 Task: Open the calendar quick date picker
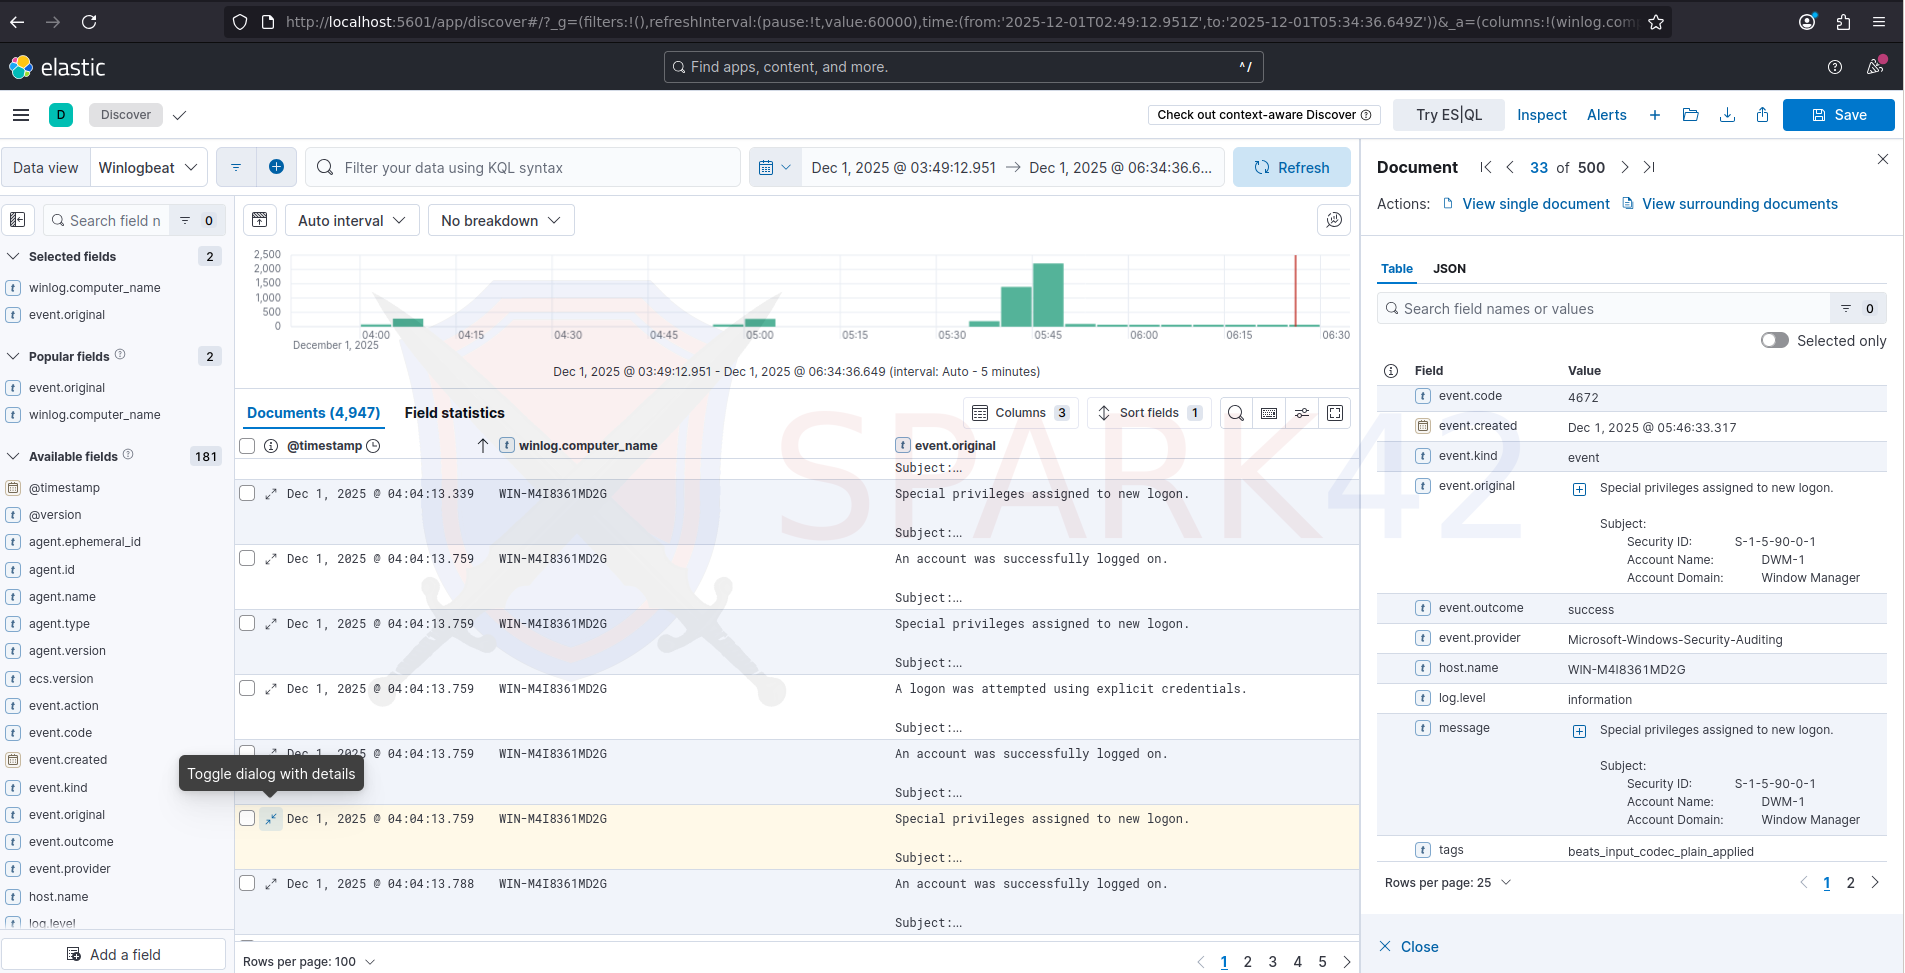pos(774,167)
